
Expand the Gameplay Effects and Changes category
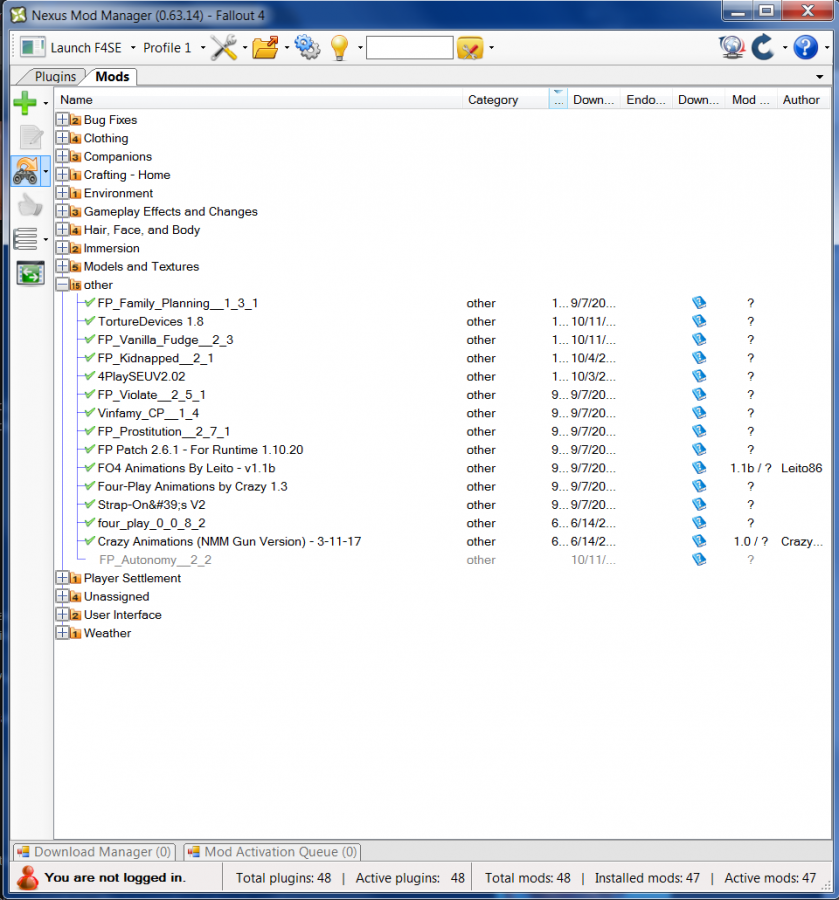(x=62, y=211)
